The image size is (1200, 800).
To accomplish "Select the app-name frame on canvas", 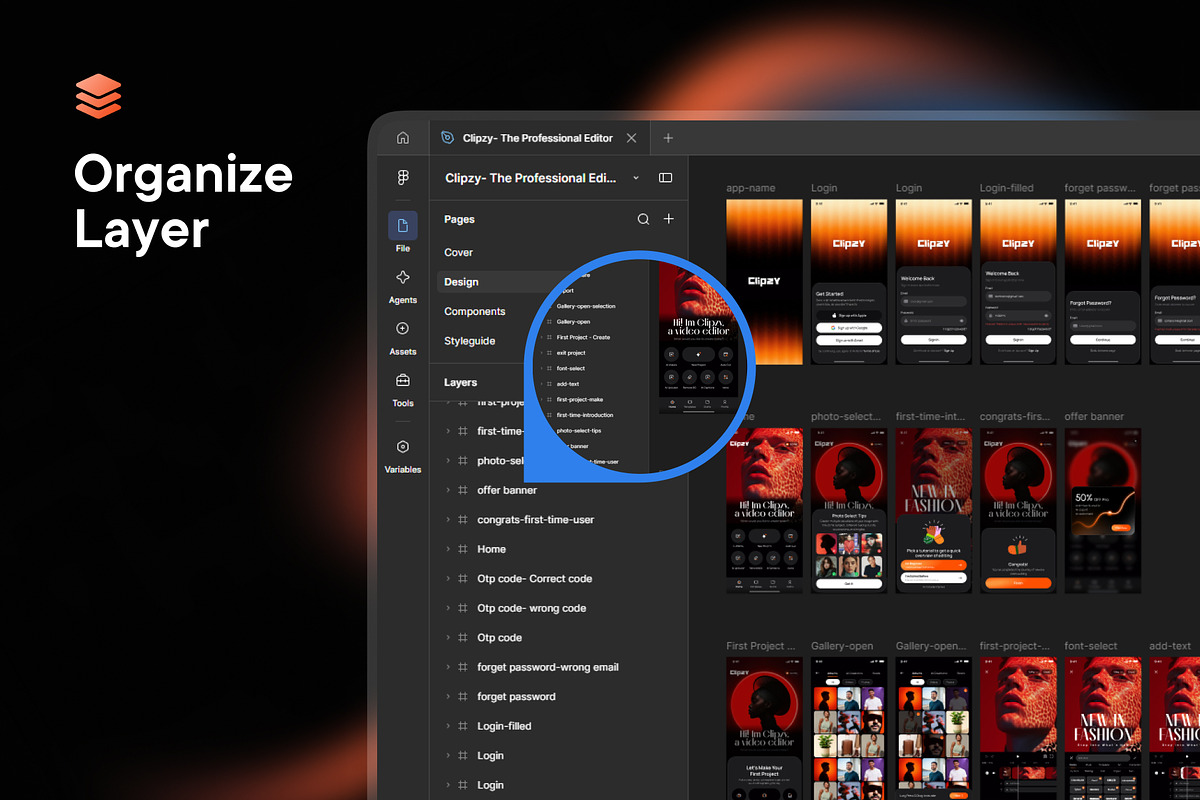I will pyautogui.click(x=765, y=281).
